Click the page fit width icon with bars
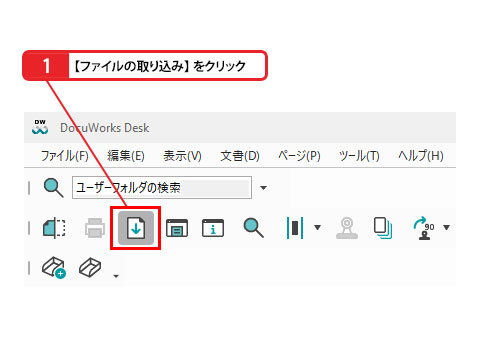This screenshot has height=360, width=480. [x=295, y=228]
